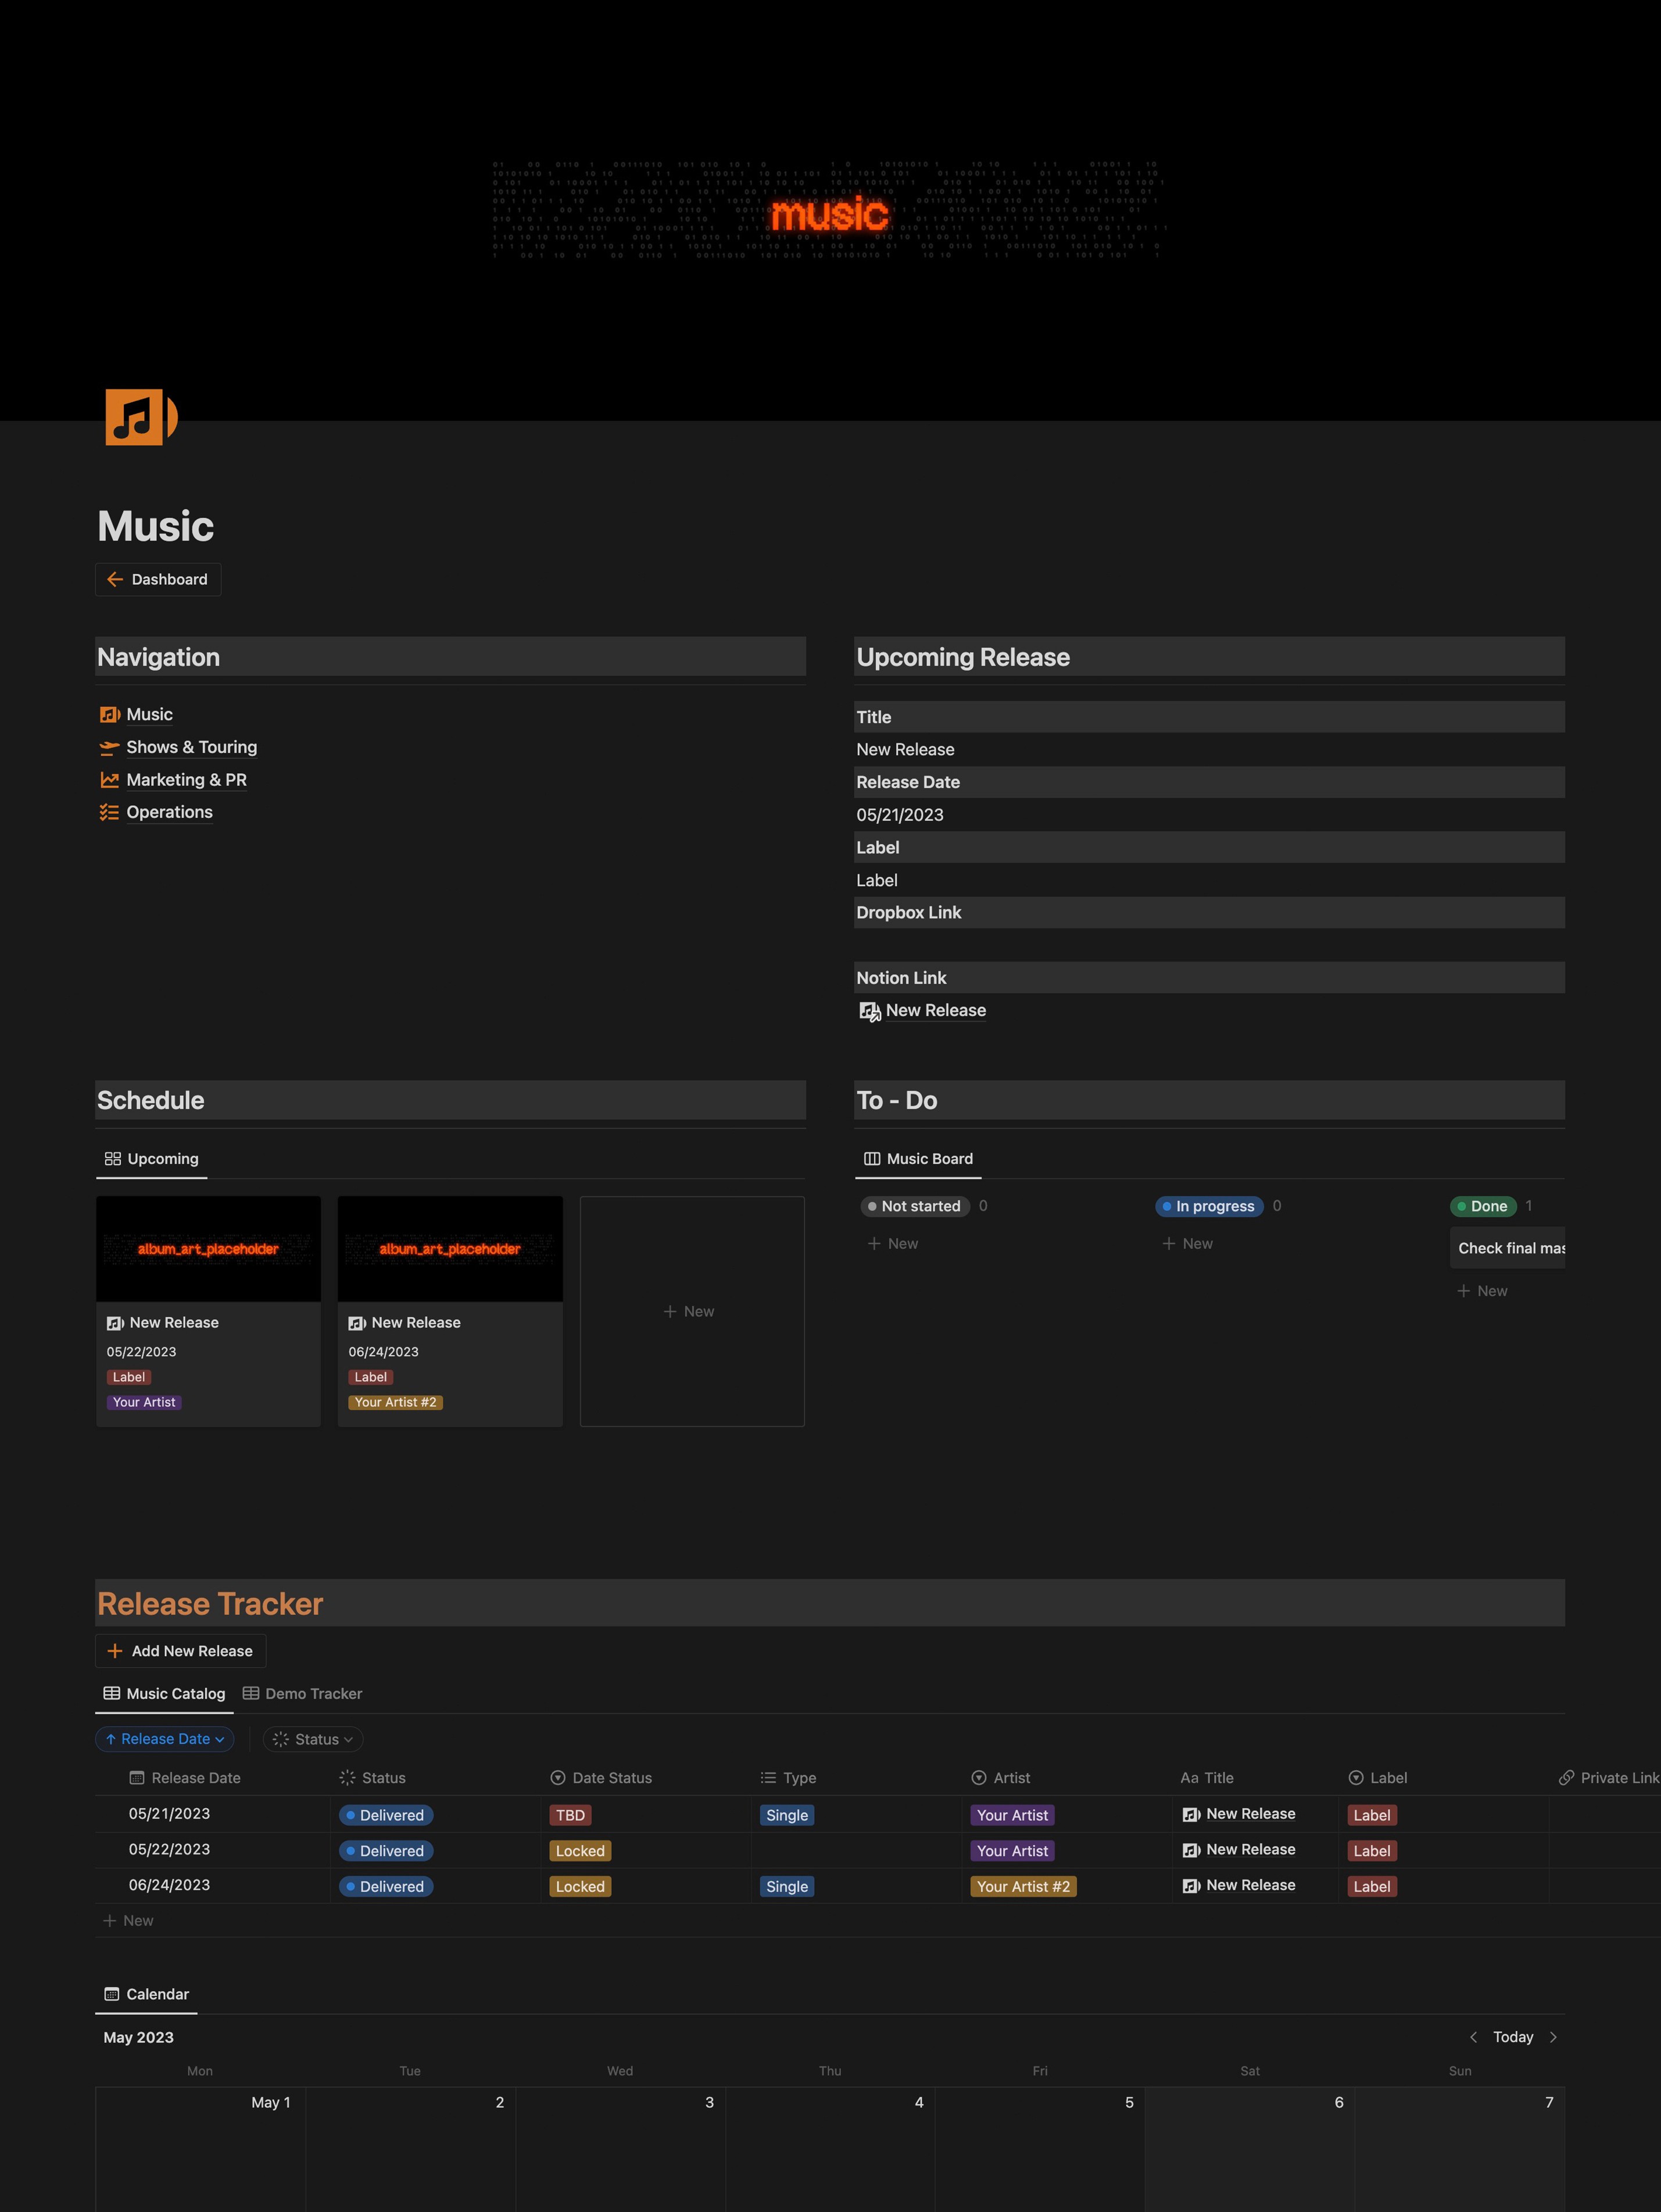Click Operations checklist icon
This screenshot has width=1661, height=2212.
109,812
